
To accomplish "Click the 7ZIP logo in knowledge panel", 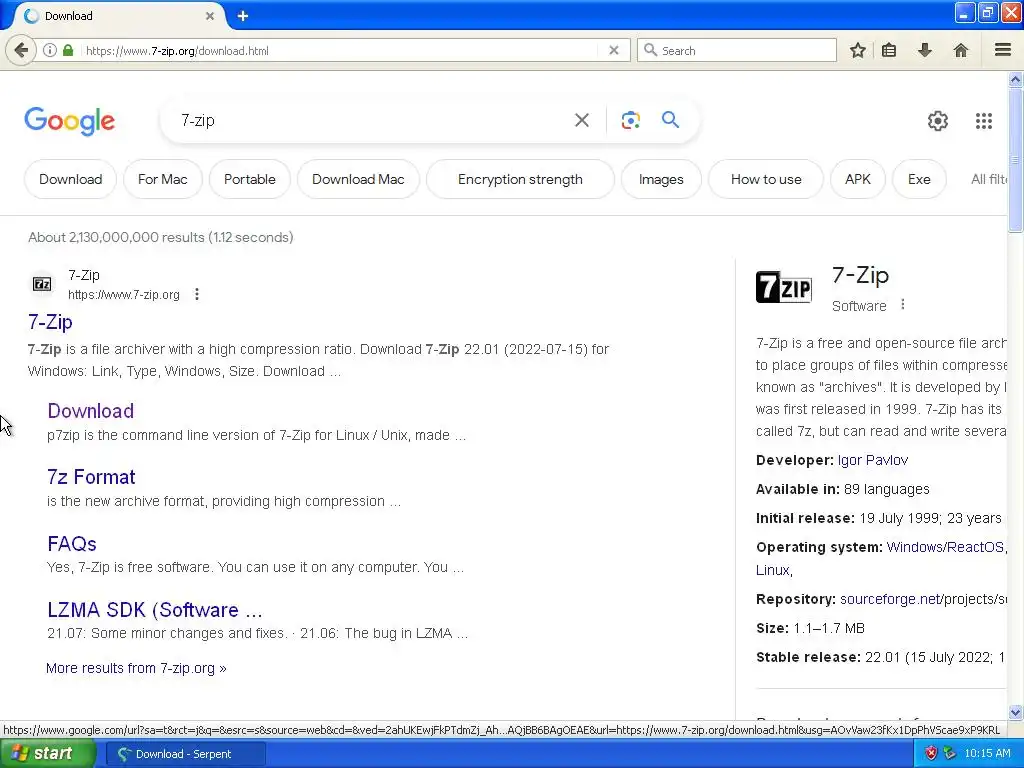I will click(784, 287).
